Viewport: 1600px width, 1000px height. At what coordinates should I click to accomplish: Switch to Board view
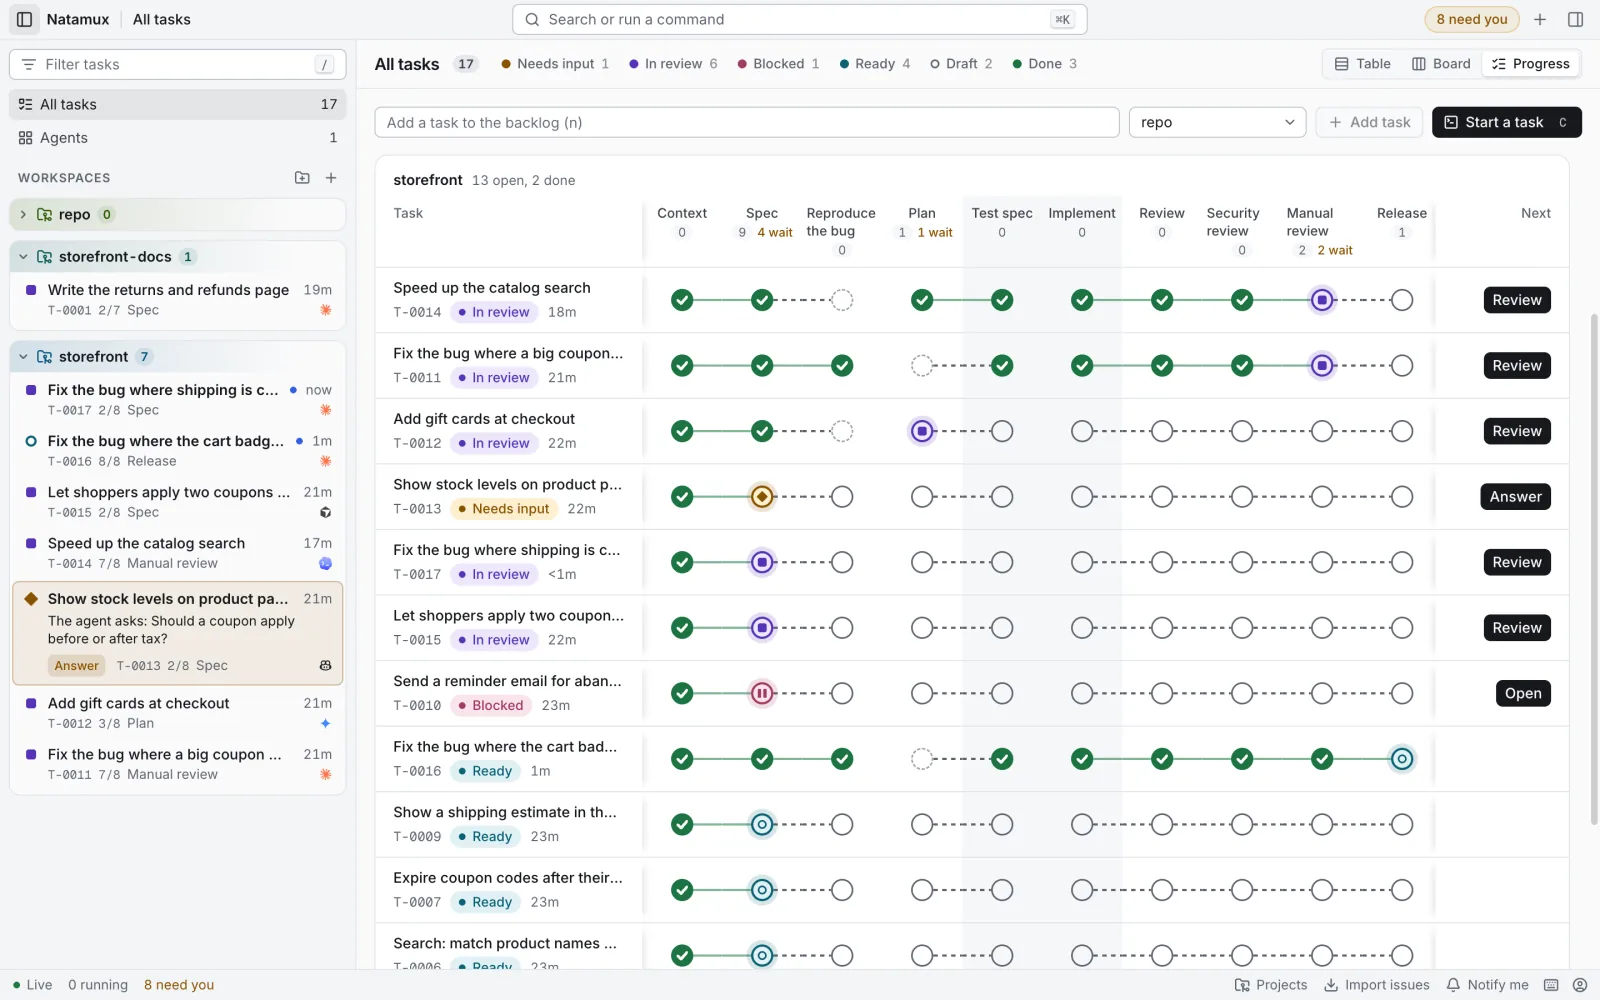pos(1441,64)
